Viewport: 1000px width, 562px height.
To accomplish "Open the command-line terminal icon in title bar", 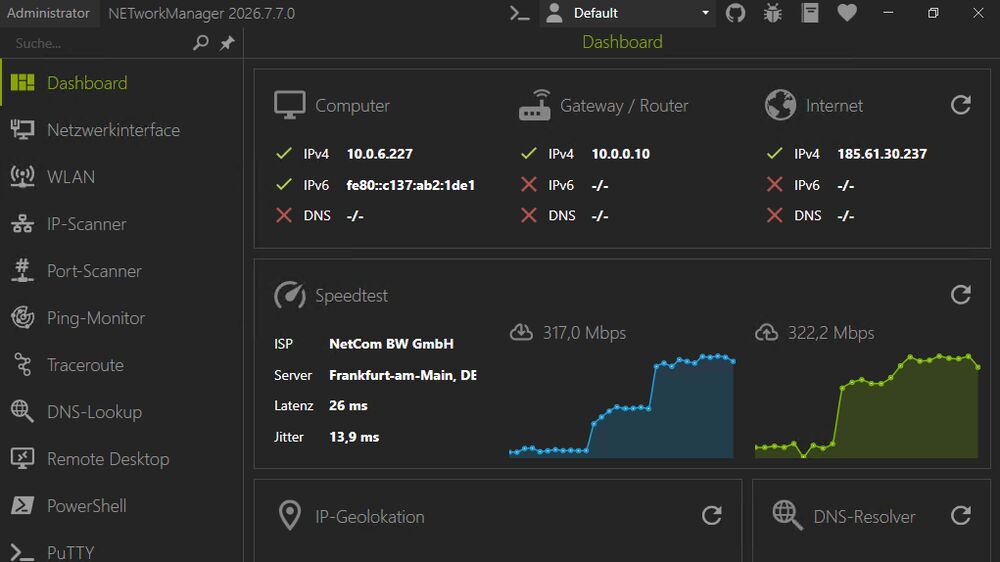I will [520, 13].
